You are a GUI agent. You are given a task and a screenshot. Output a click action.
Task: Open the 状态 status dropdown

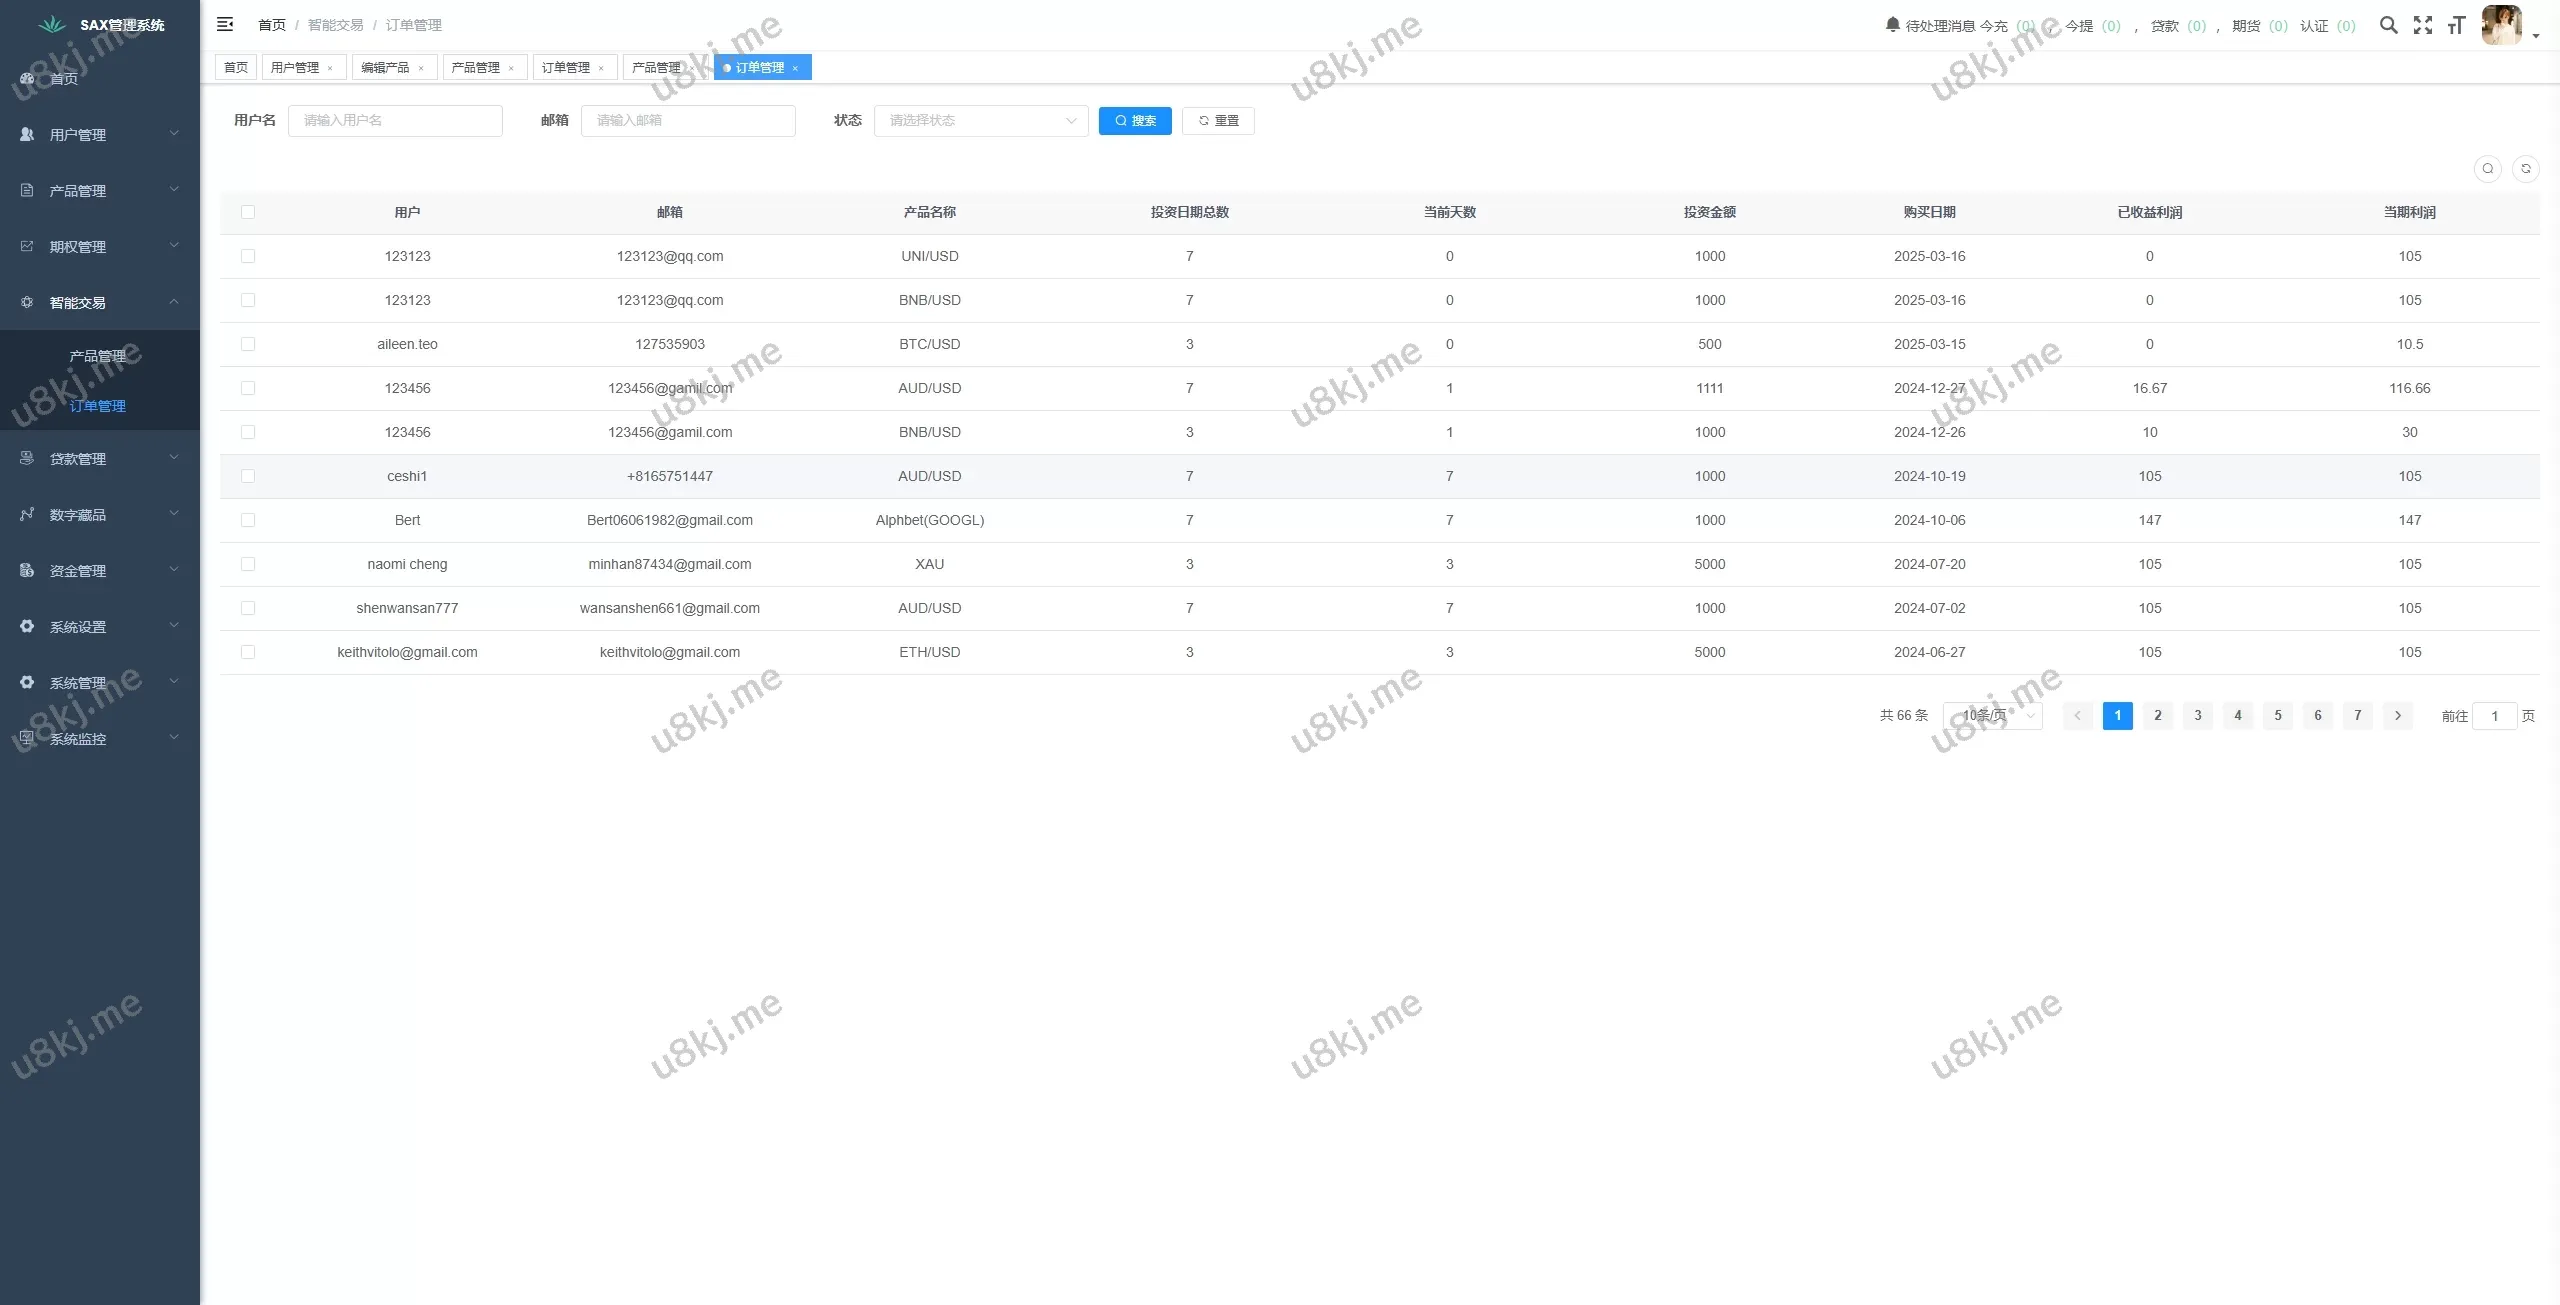click(x=980, y=121)
